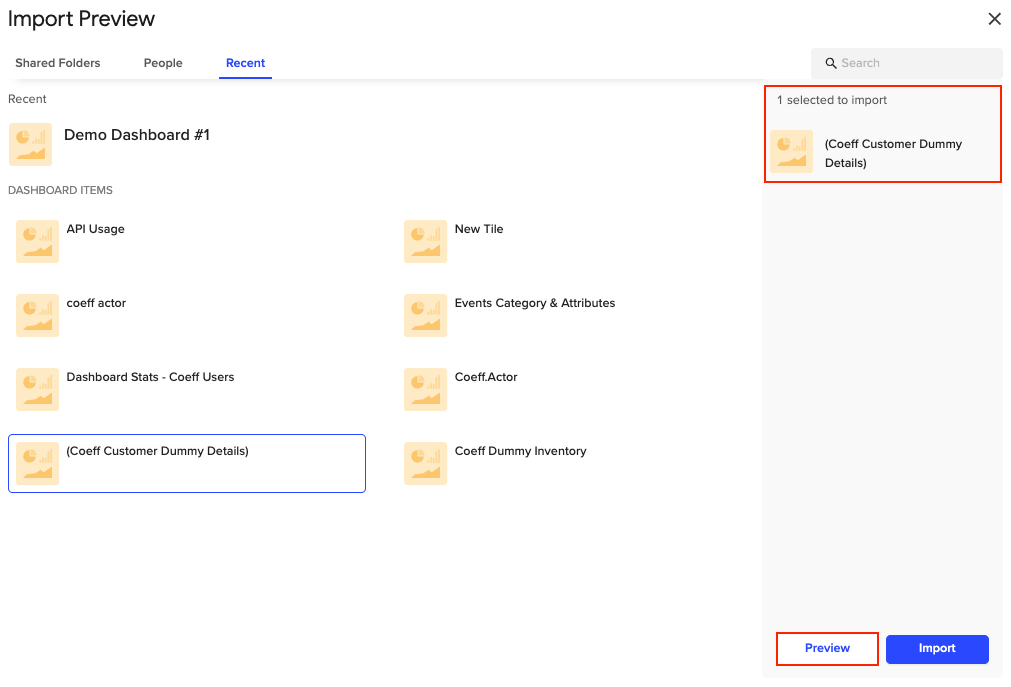
Task: Select the Recent tab
Action: tap(245, 63)
